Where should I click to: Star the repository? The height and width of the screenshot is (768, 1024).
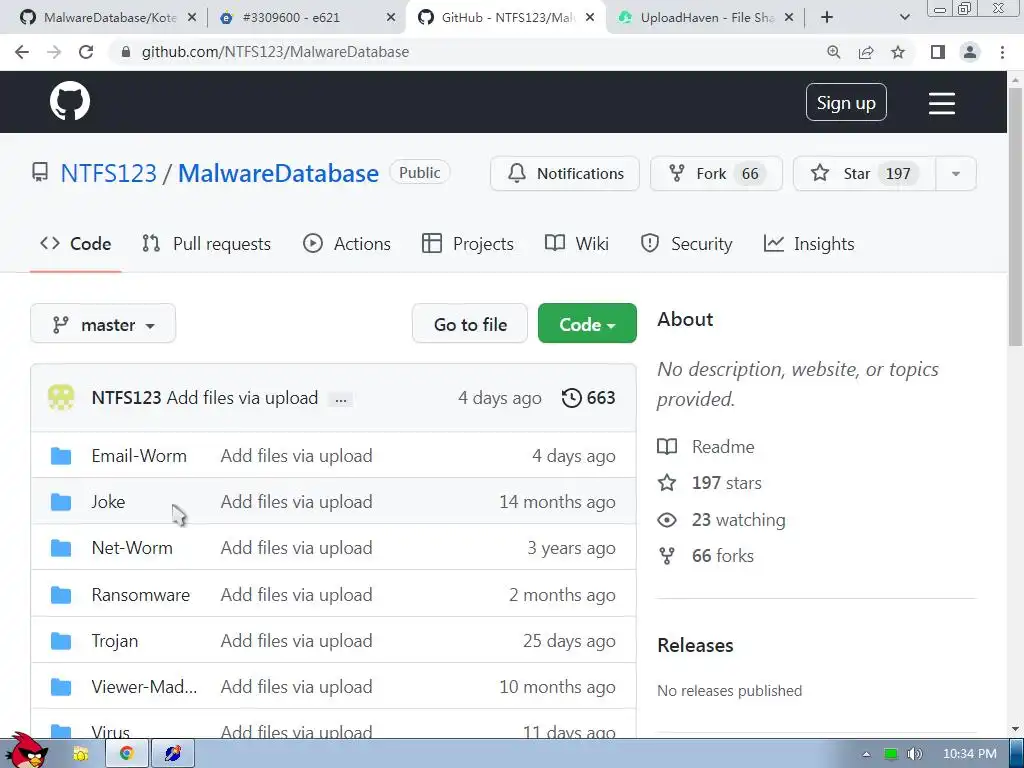coord(864,174)
